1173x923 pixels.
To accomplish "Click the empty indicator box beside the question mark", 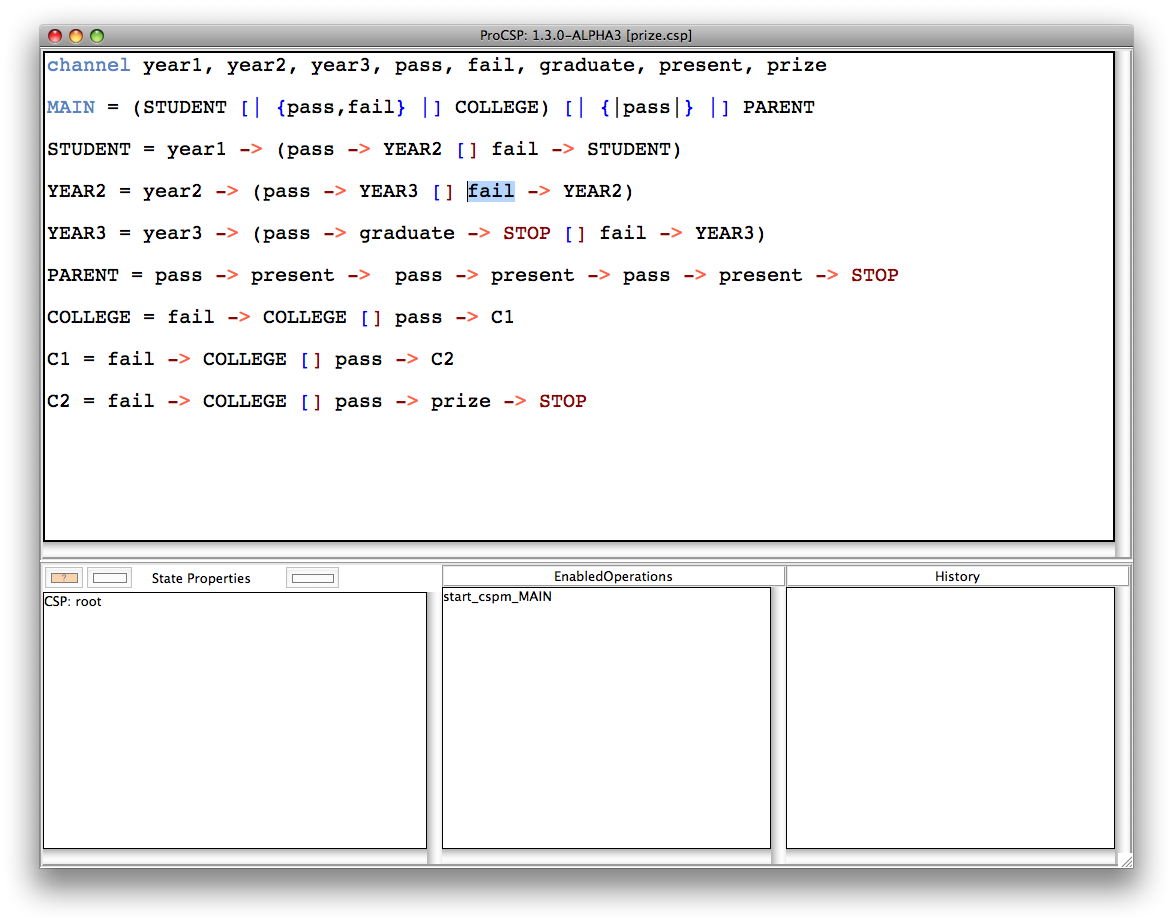I will pos(109,577).
